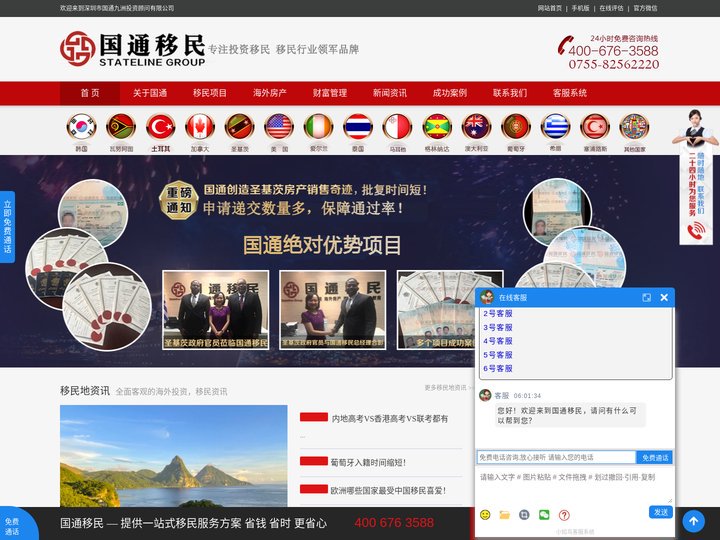720x540 pixels.
Task: Click the South Korea (韩国) flag icon
Action: [81, 127]
